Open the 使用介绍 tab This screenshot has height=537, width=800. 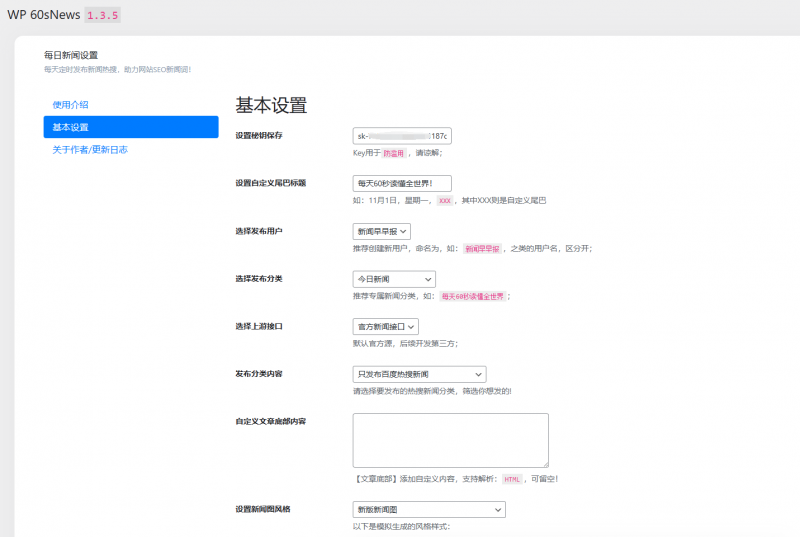click(x=70, y=105)
